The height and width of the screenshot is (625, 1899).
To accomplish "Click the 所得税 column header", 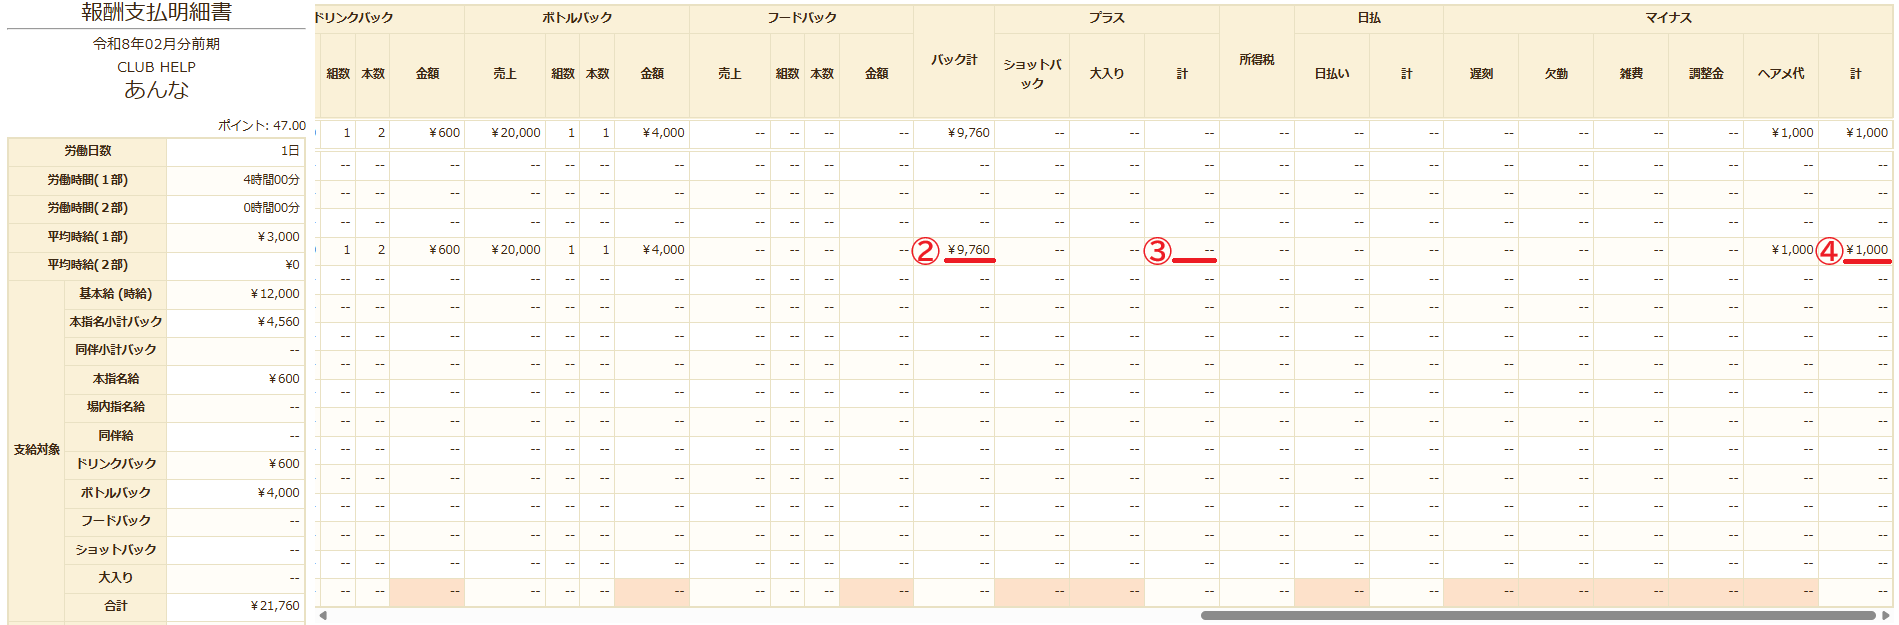I will [1256, 60].
